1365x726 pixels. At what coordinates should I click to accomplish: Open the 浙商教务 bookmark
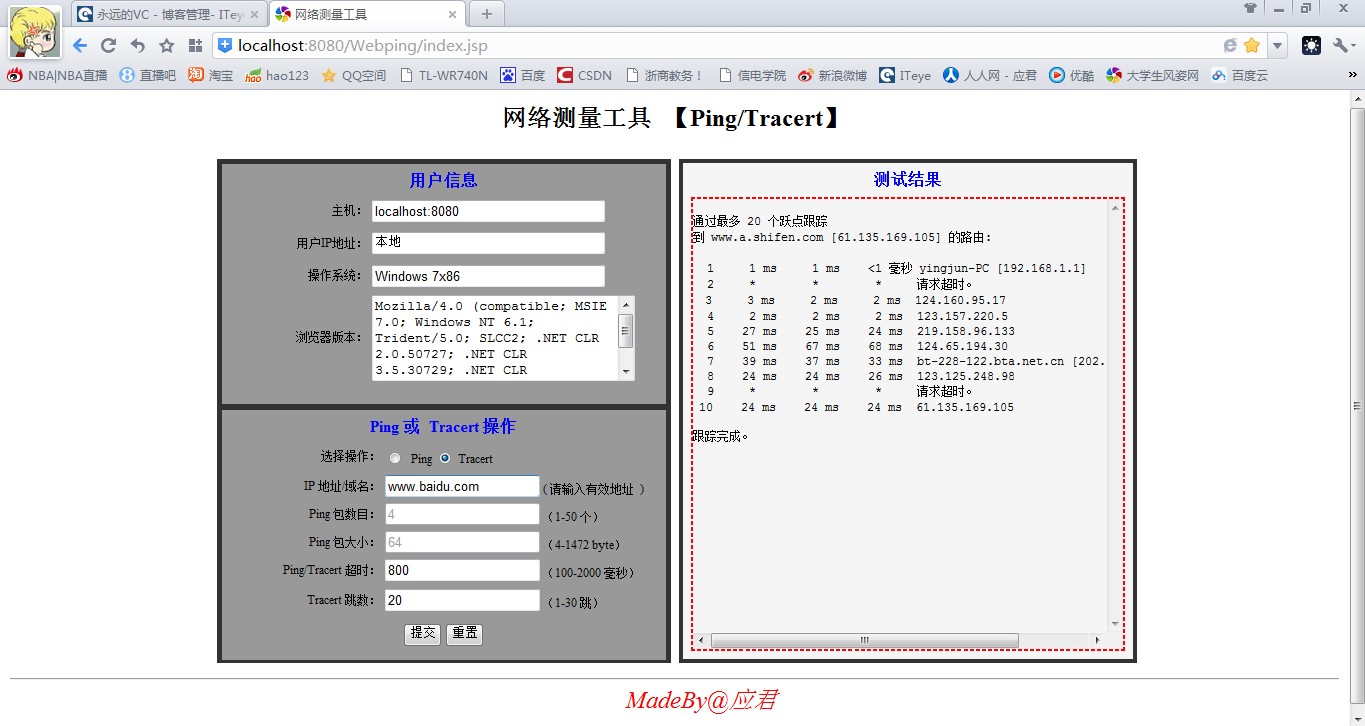tap(665, 75)
